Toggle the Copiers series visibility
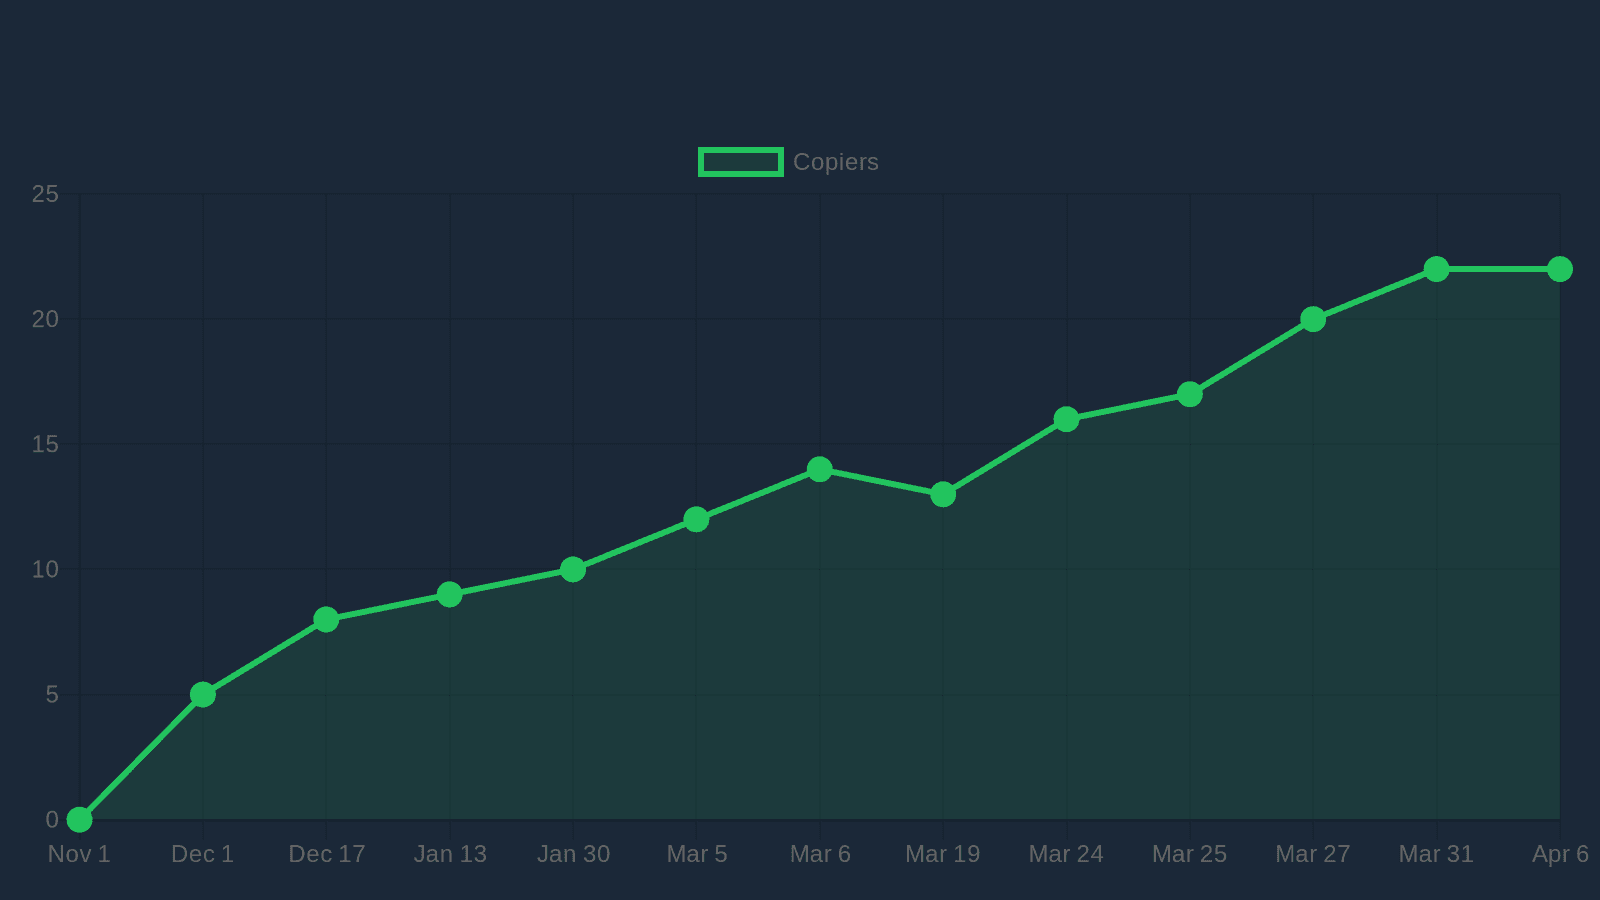 741,161
